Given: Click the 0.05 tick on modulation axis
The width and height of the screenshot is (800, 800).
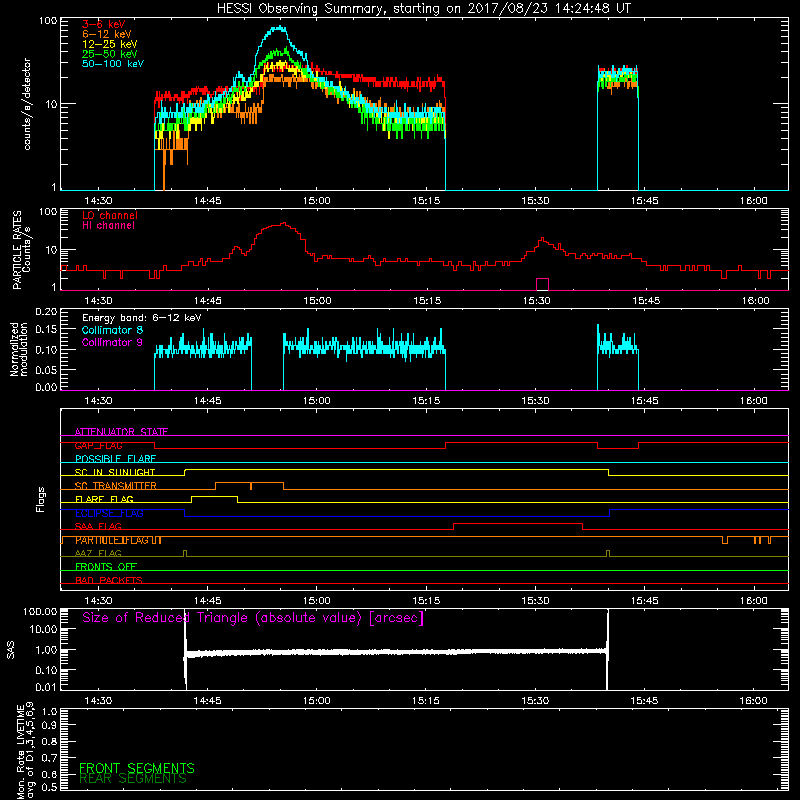Looking at the screenshot, I should click(46, 369).
